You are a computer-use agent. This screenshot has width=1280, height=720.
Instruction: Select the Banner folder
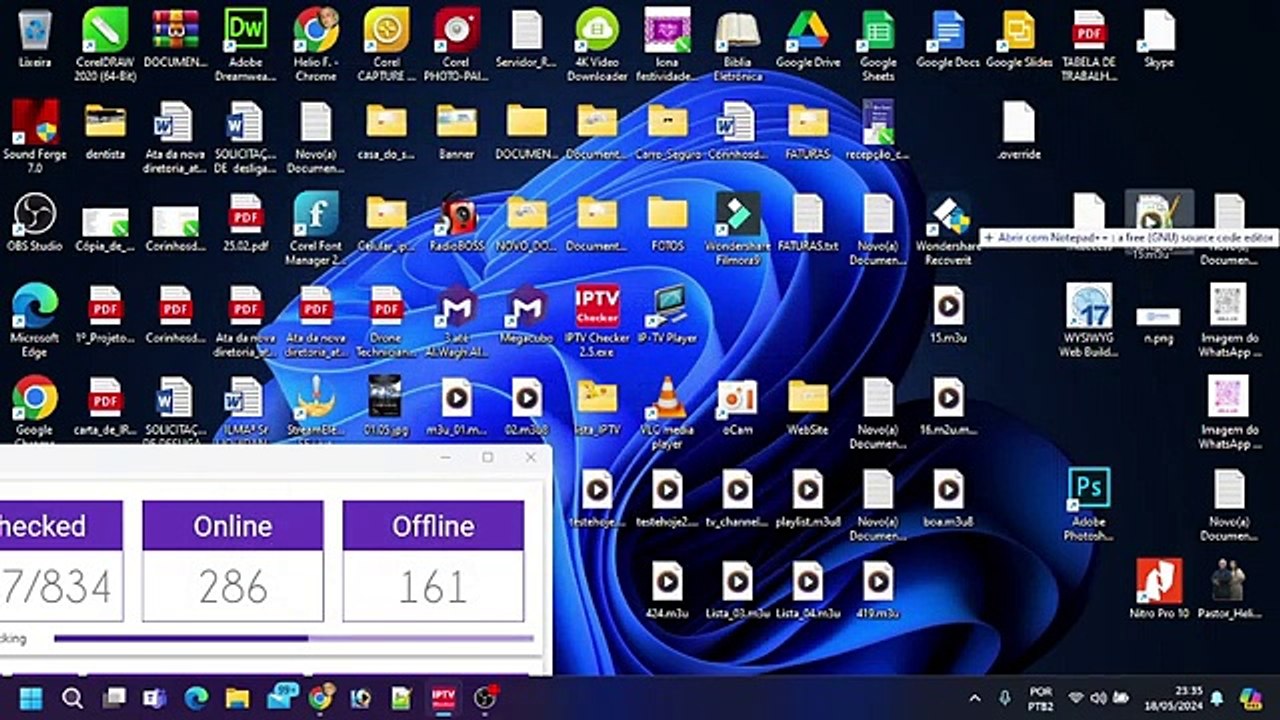pos(456,131)
